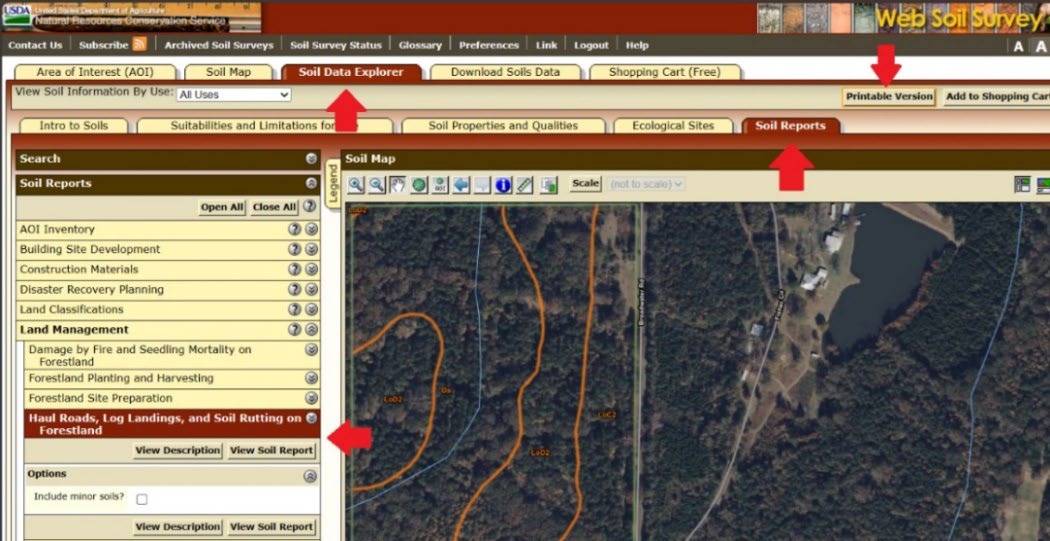Open help icon for Building Site Development
Image resolution: width=1050 pixels, height=541 pixels.
click(295, 250)
